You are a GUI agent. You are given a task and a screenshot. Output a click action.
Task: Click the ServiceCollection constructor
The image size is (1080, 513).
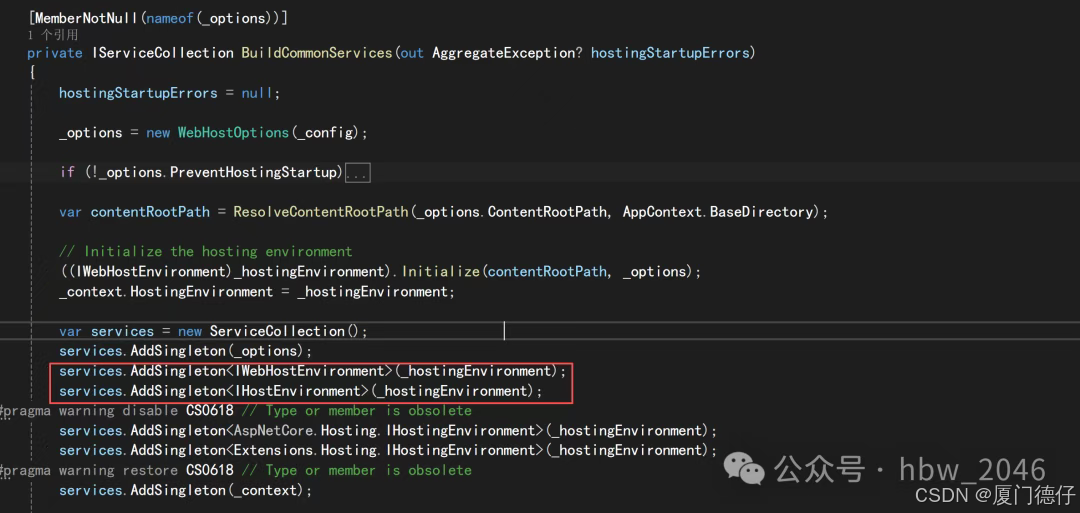[278, 332]
